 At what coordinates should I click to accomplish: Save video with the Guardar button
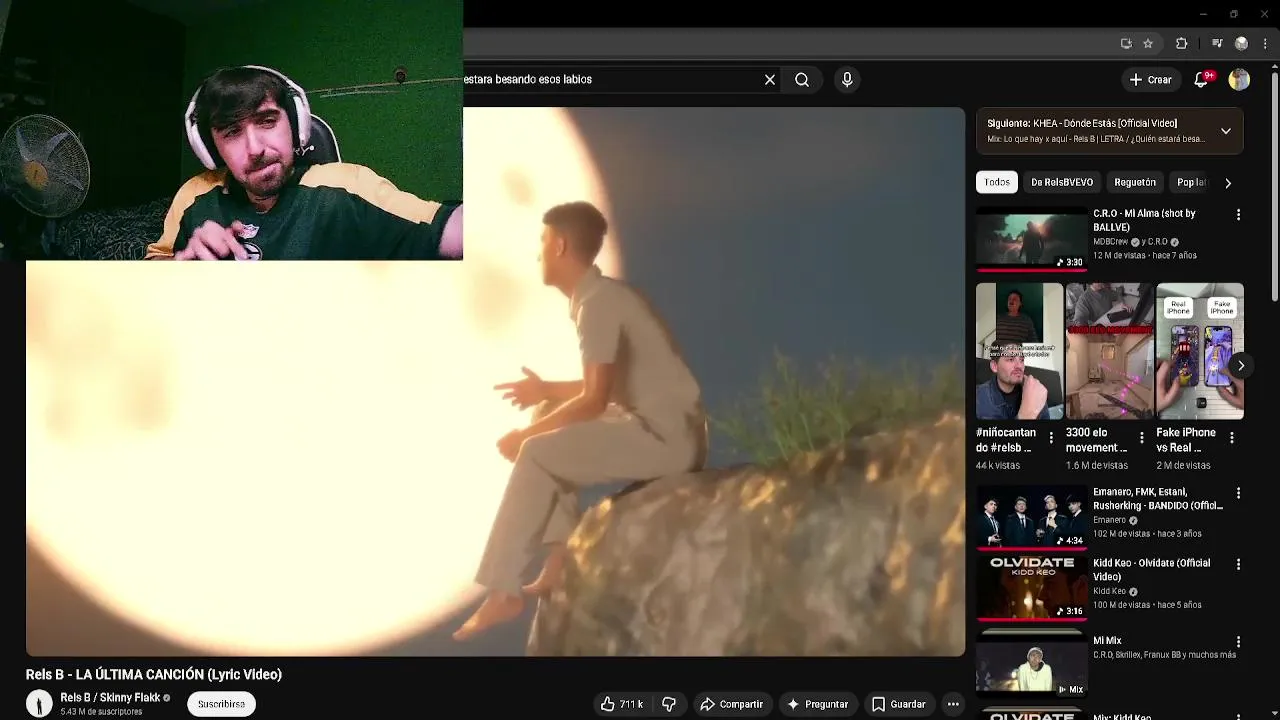[898, 704]
